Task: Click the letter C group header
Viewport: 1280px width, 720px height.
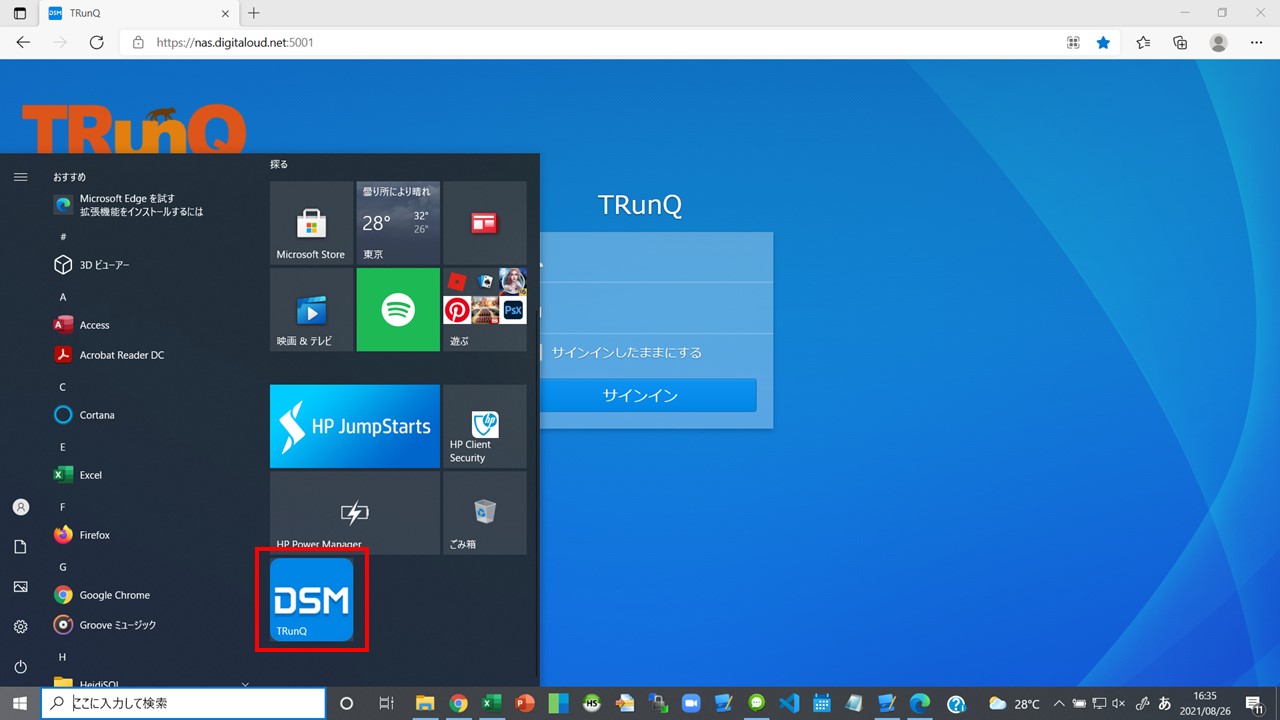Action: tap(63, 387)
